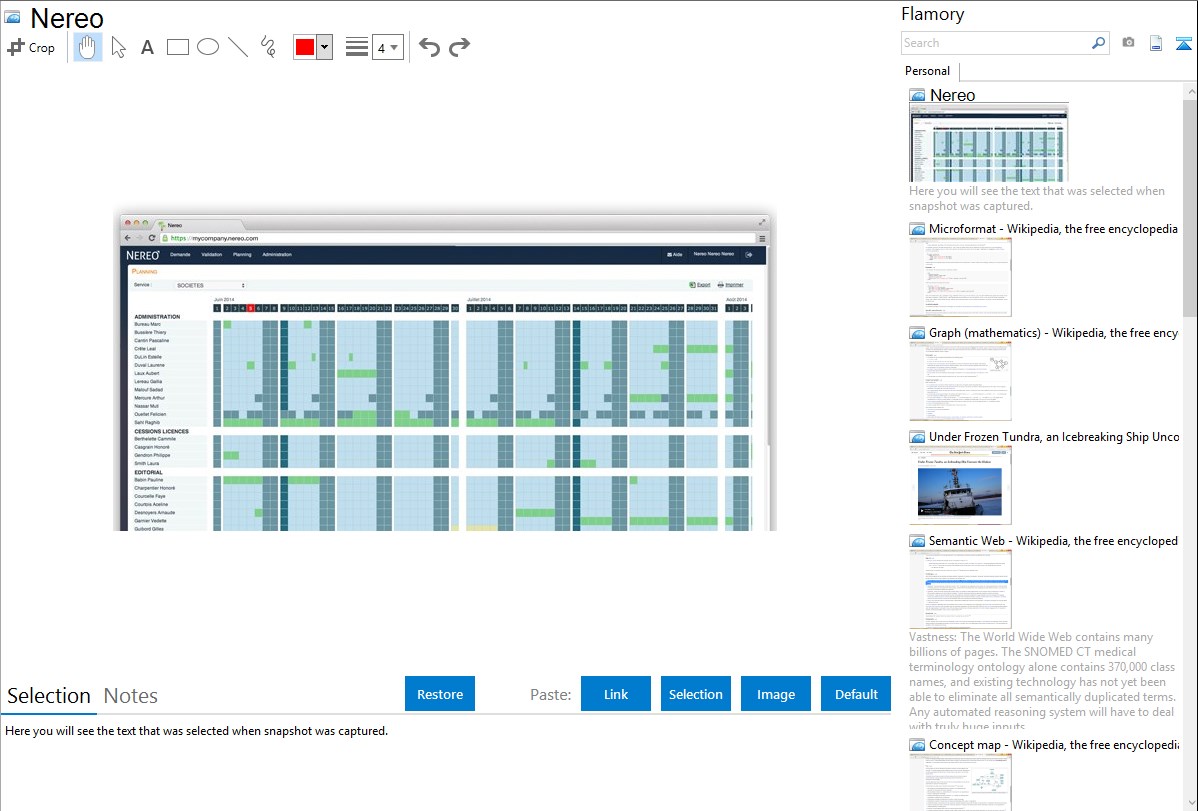
Task: Click the line thickness icon
Action: [x=357, y=47]
